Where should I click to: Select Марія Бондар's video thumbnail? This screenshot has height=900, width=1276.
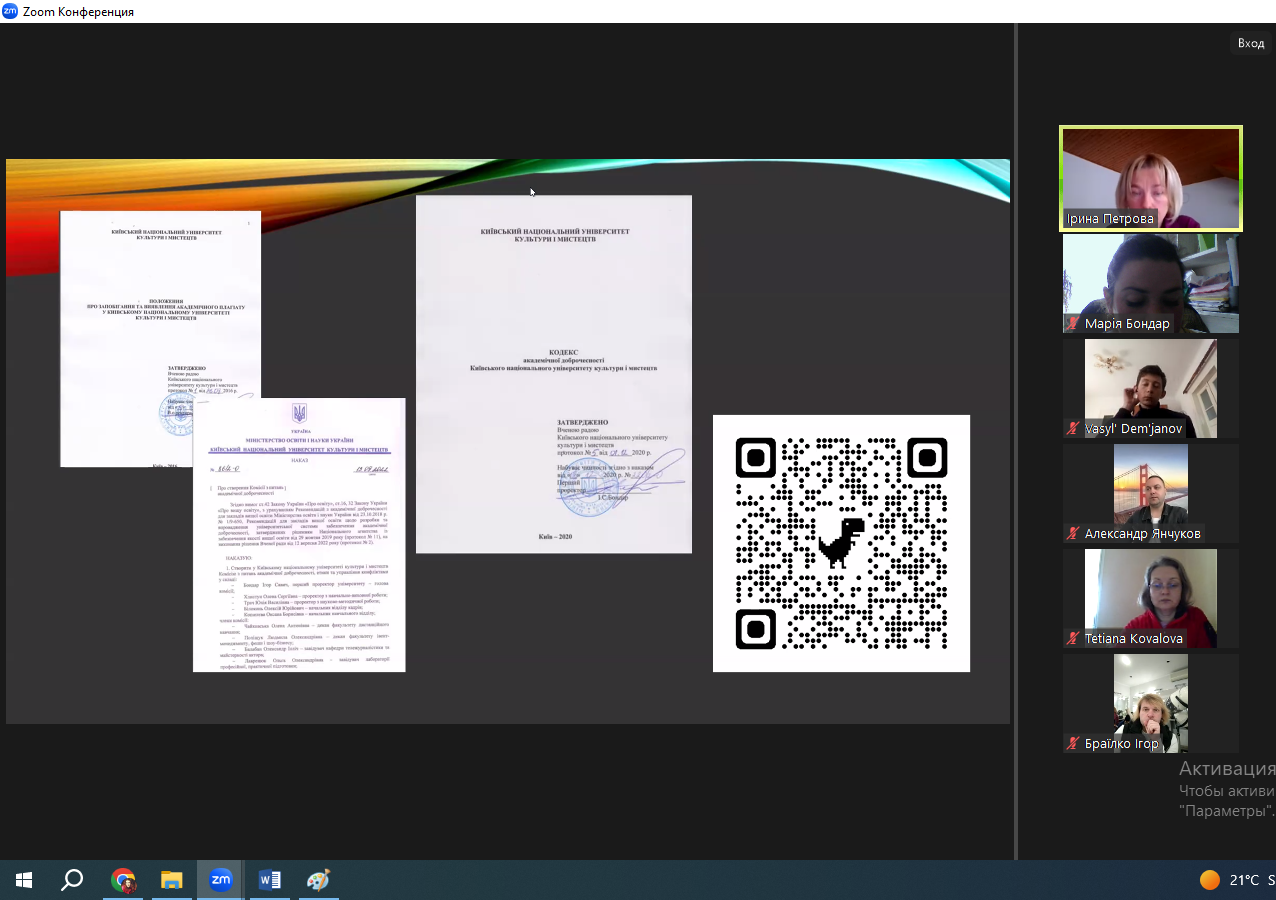coord(1150,280)
